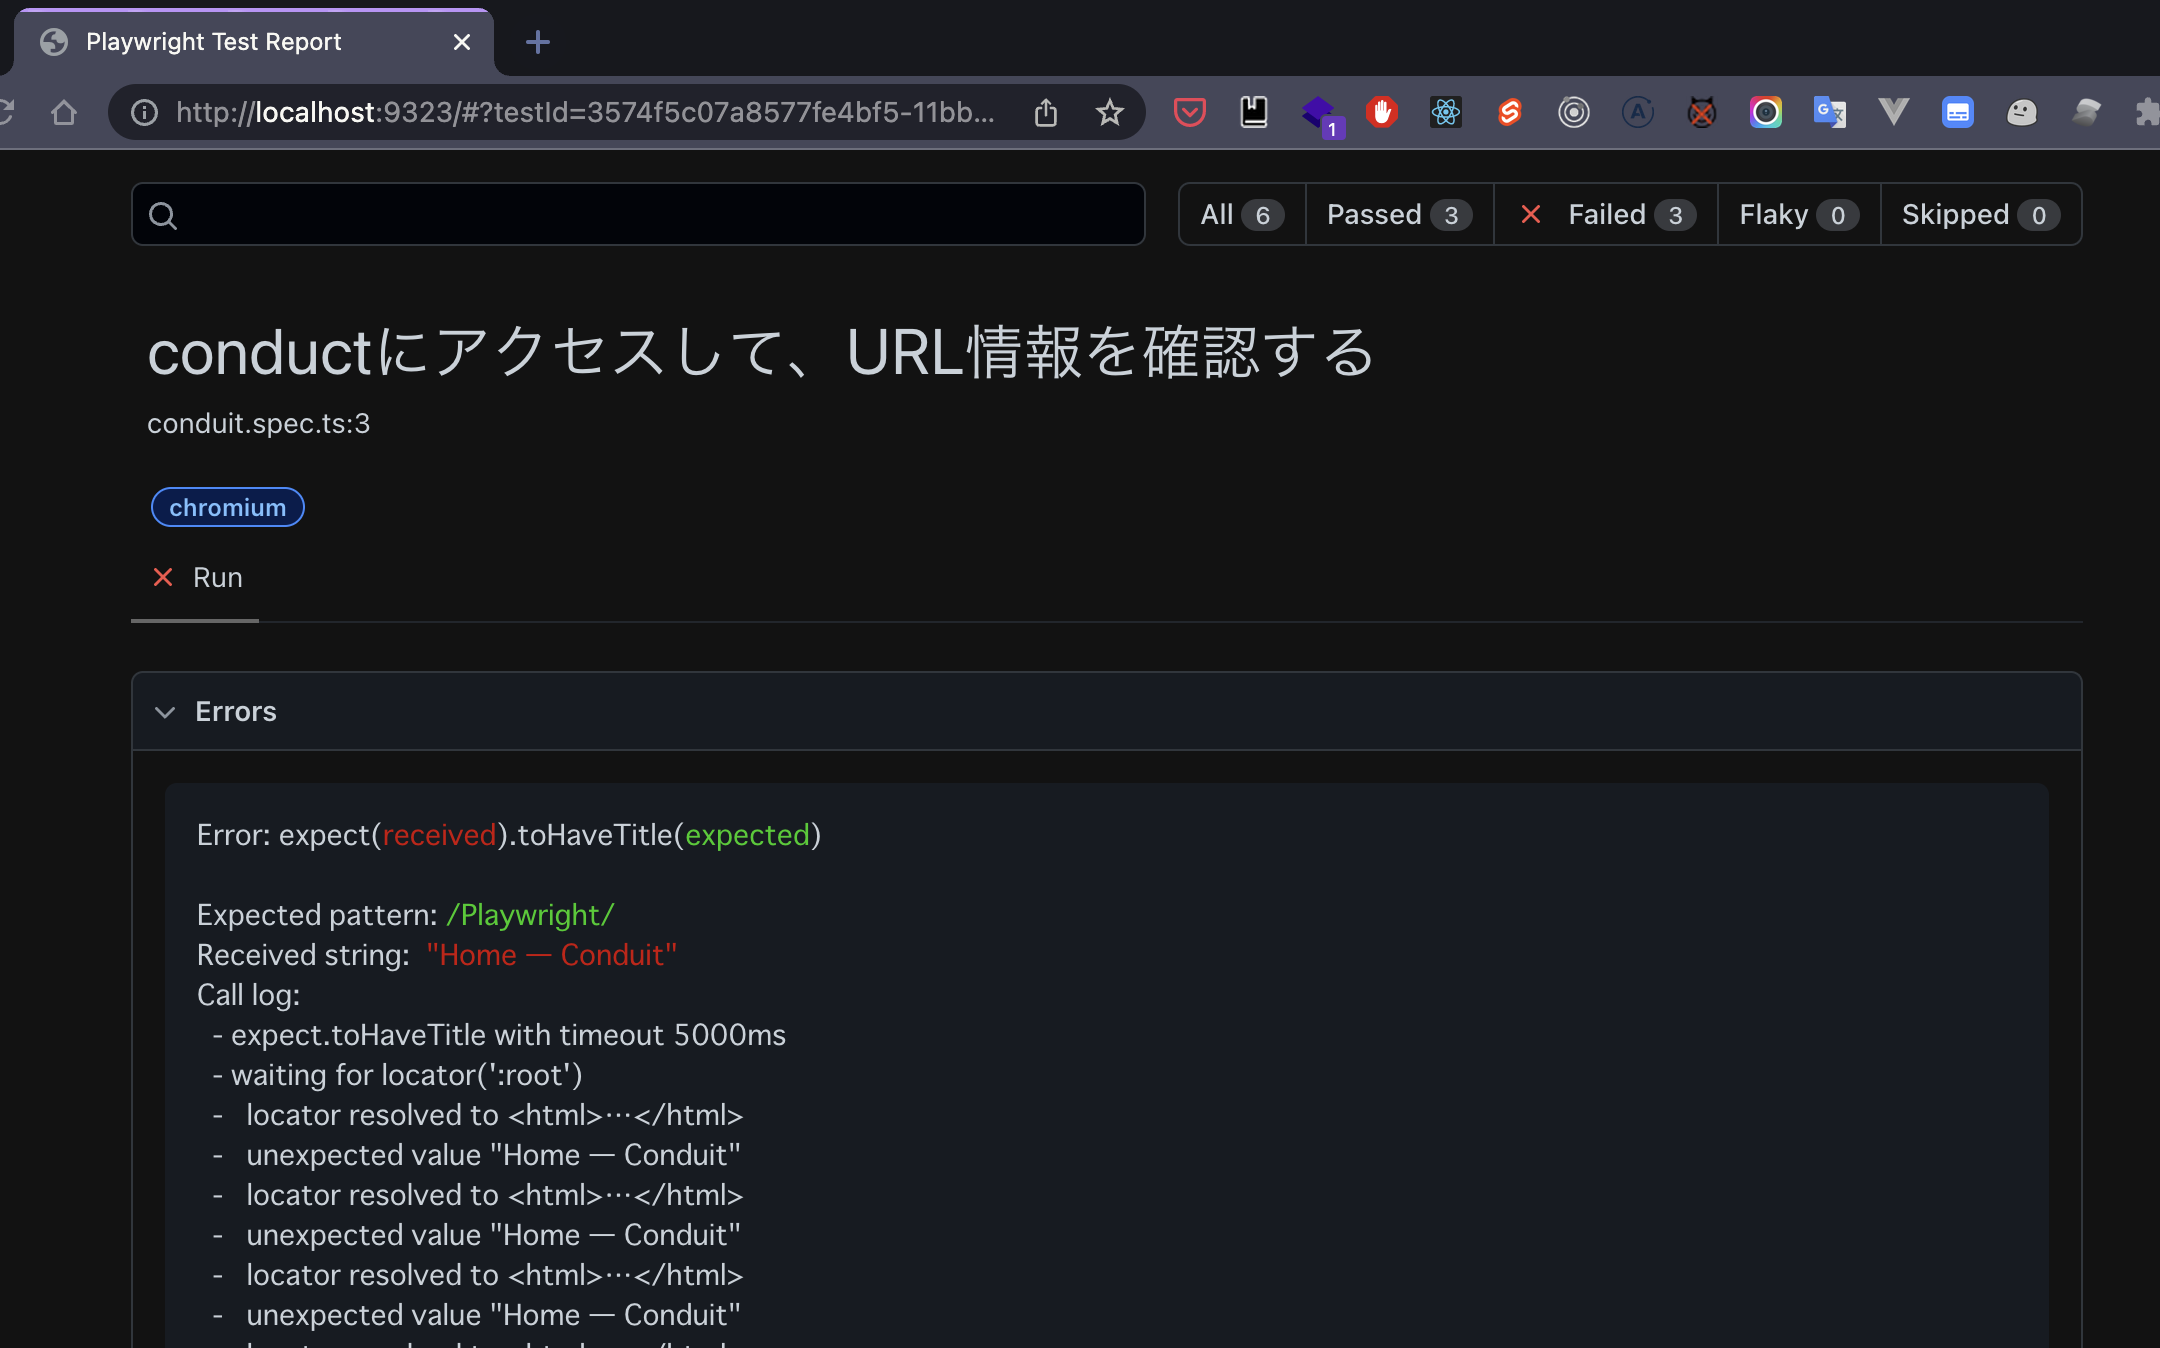Select the Run tab of the failed test
Image resolution: width=2160 pixels, height=1348 pixels.
[x=196, y=577]
